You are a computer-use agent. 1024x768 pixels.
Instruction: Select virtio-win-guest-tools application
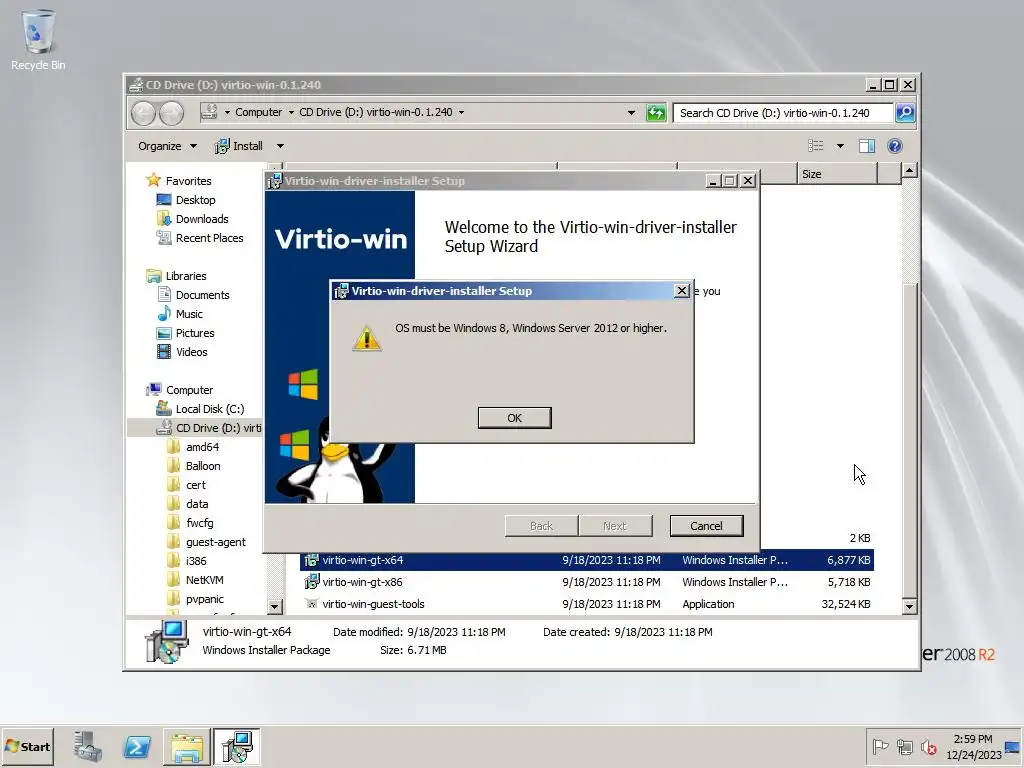pos(587,604)
